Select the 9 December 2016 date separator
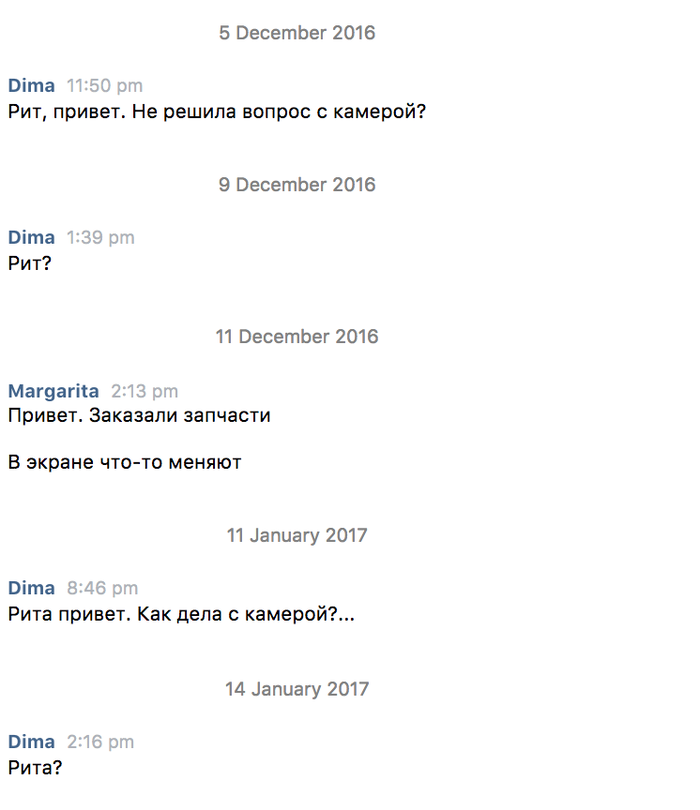Screen dimensions: 700x810 pyautogui.click(x=297, y=185)
